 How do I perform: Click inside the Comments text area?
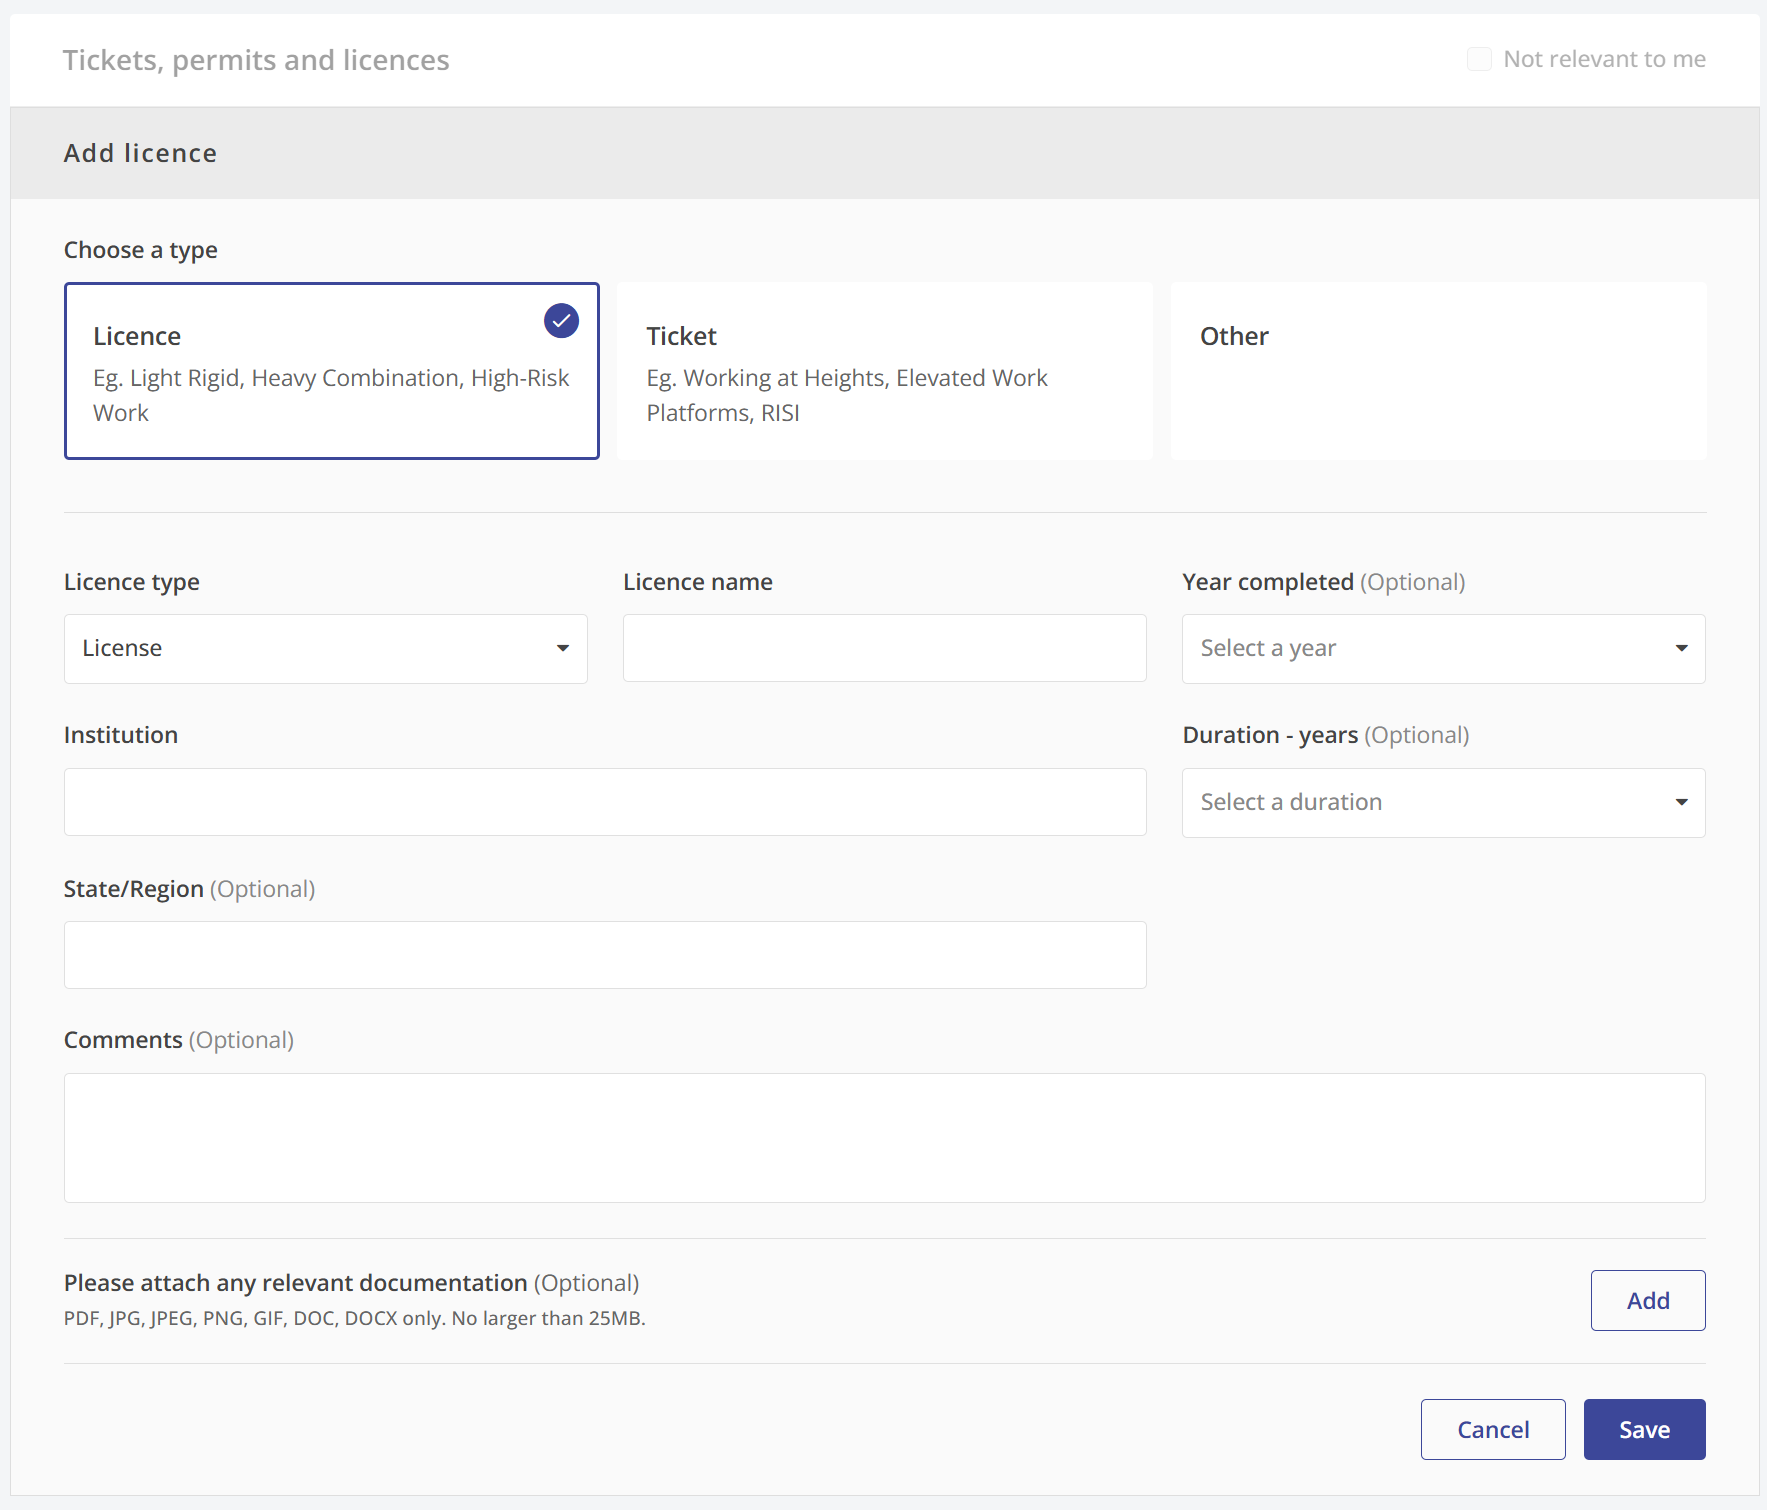pyautogui.click(x=884, y=1138)
